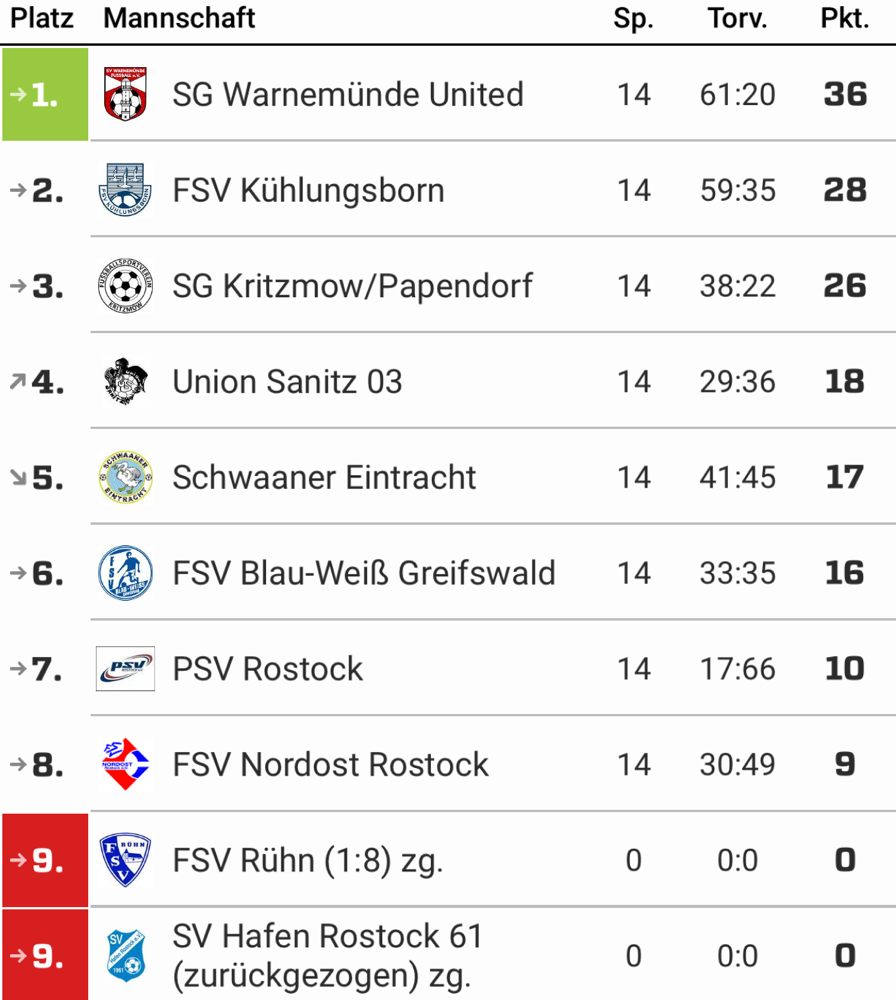Viewport: 896px width, 1000px height.
Task: Open the SG Warnemünde United team link
Action: click(x=348, y=94)
